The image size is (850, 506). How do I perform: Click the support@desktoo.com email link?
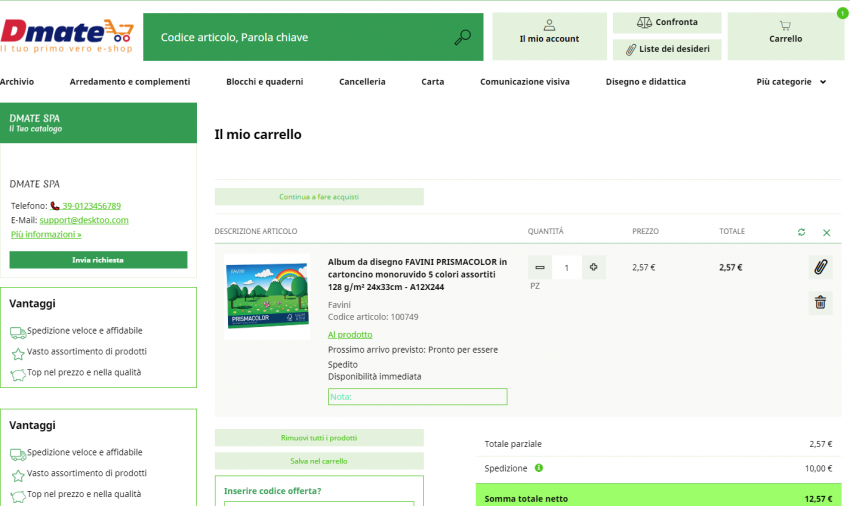pyautogui.click(x=84, y=220)
